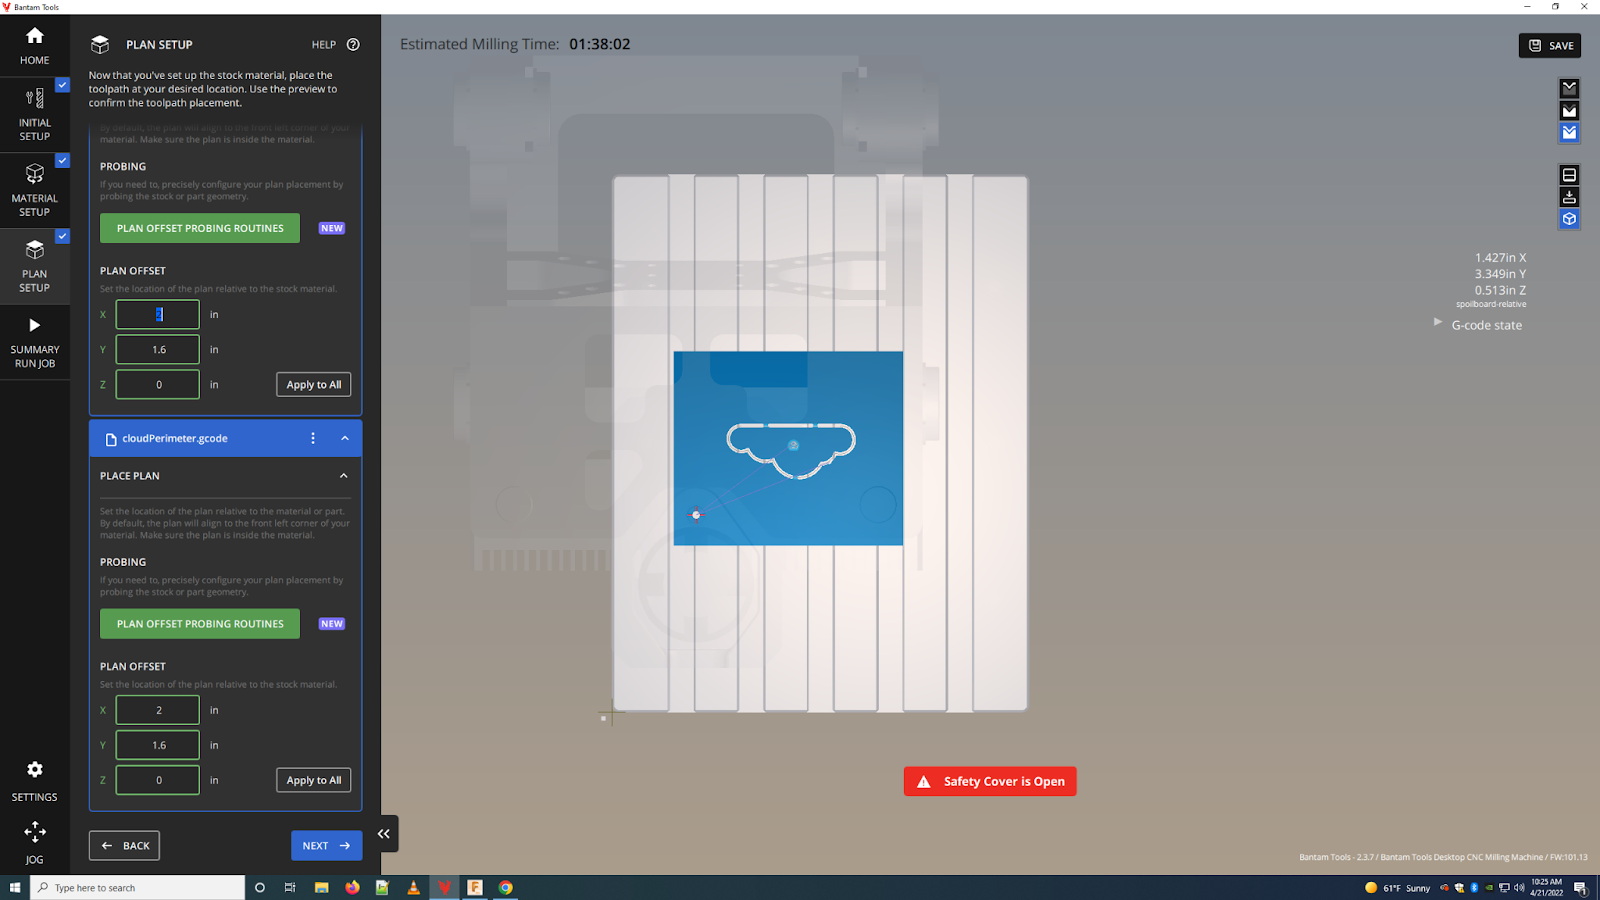Image resolution: width=1600 pixels, height=900 pixels.
Task: Open Chrome from the taskbar
Action: [x=506, y=888]
